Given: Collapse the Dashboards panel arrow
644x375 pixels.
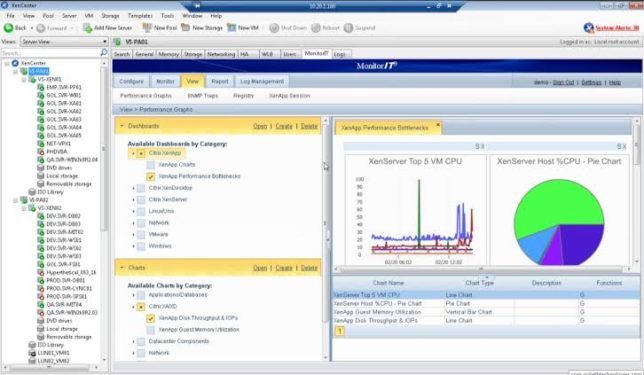Looking at the screenshot, I should coord(122,126).
